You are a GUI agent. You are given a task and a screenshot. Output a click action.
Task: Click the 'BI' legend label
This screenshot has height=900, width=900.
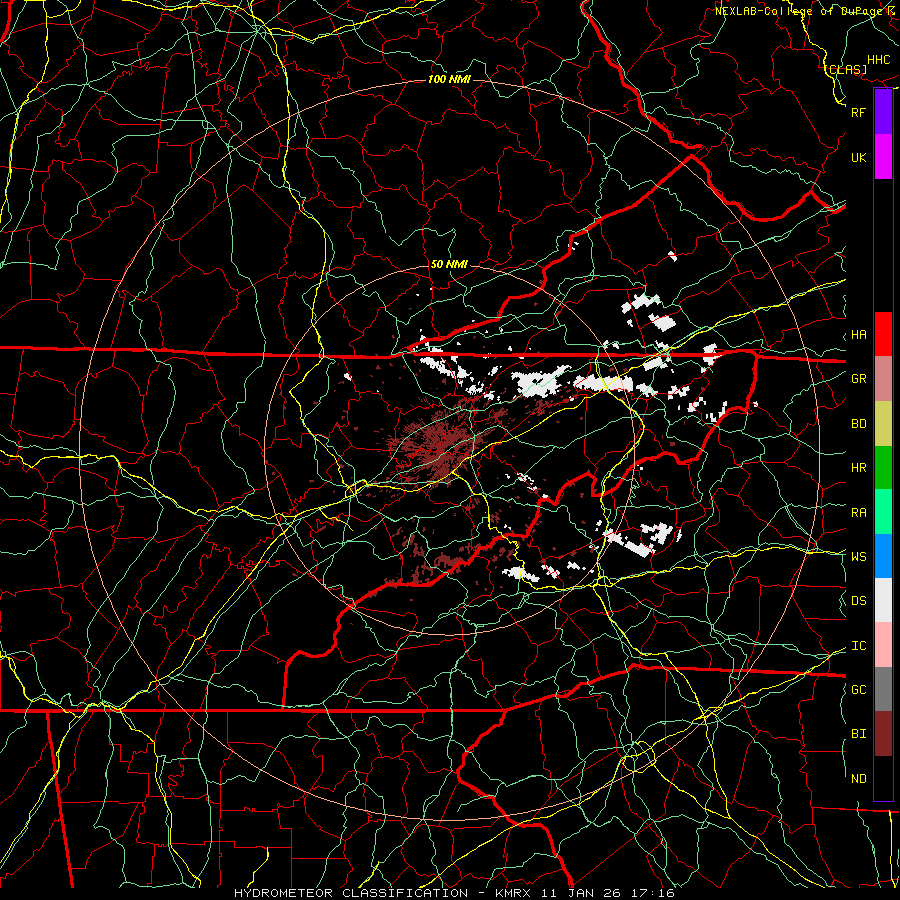(x=858, y=734)
